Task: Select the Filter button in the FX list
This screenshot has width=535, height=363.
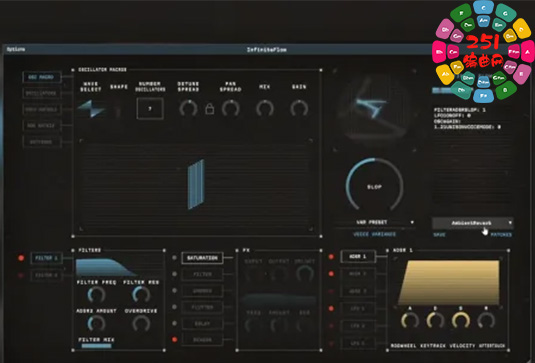Action: click(202, 274)
